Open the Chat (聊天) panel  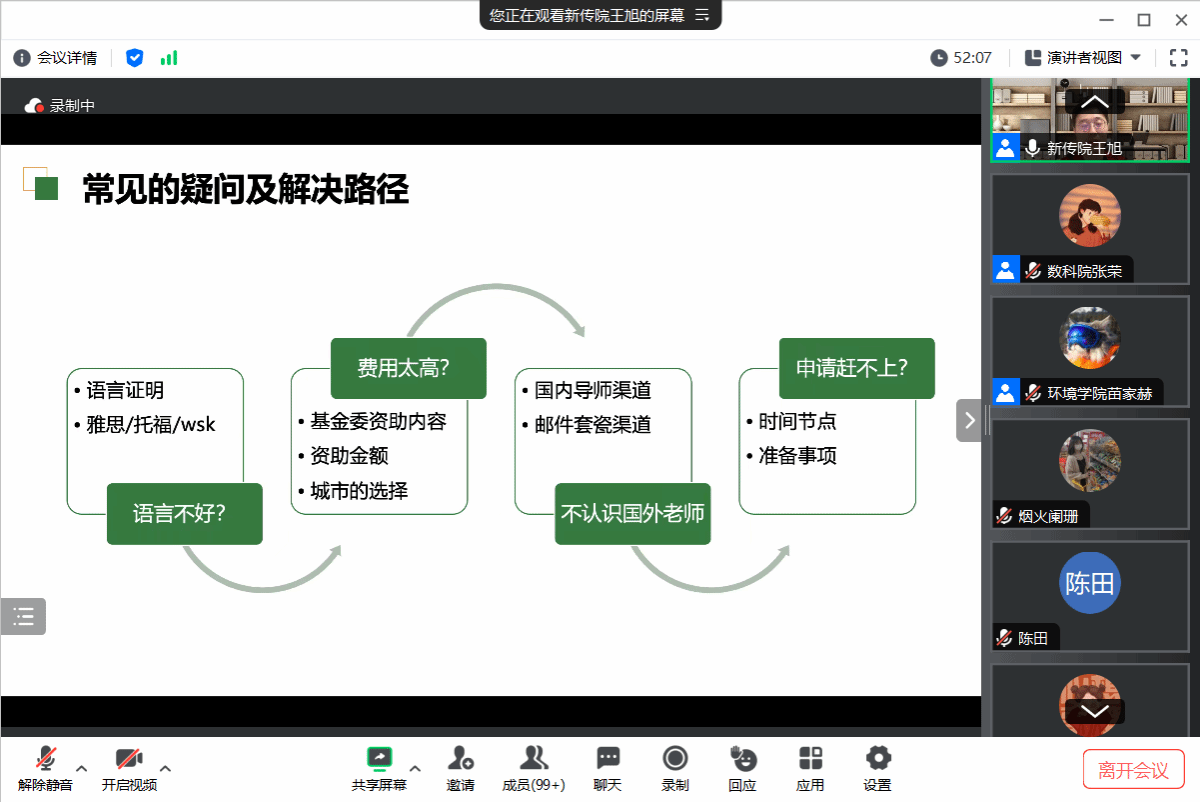(607, 767)
